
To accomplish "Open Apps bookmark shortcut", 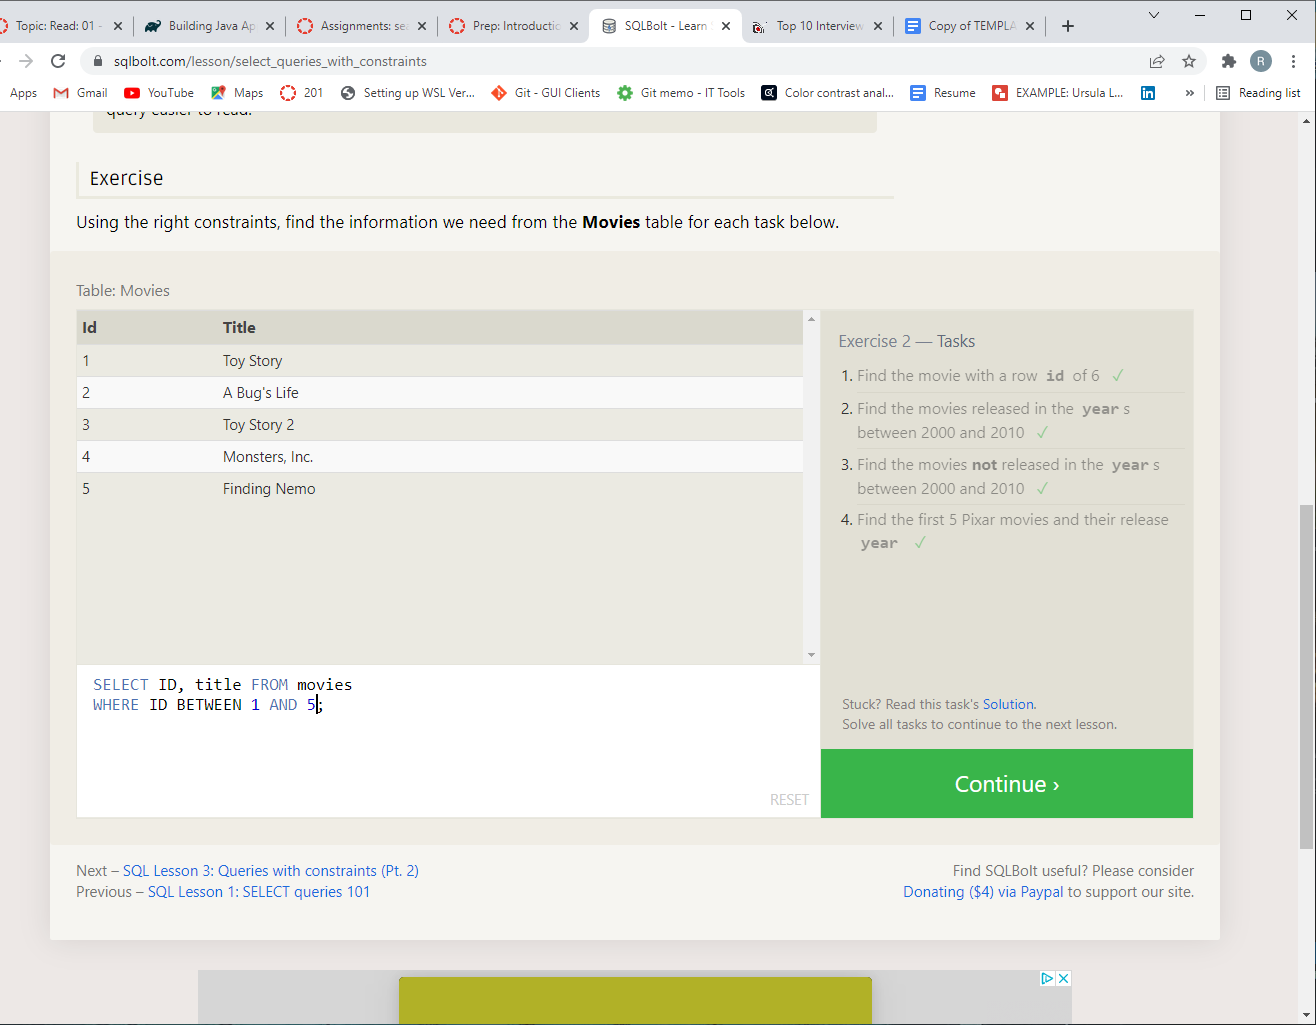I will pyautogui.click(x=23, y=93).
